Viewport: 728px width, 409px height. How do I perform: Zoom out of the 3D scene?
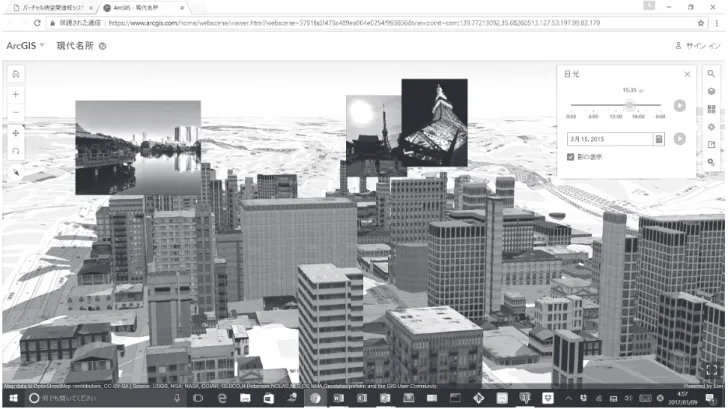point(16,112)
